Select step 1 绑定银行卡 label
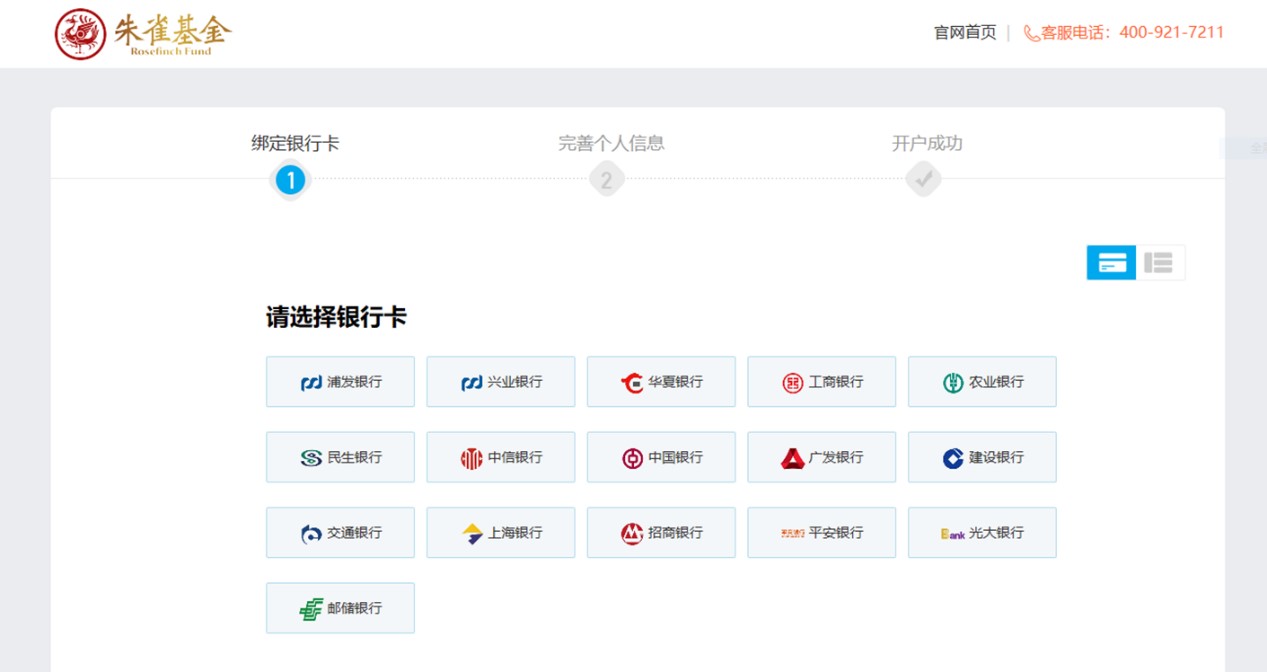1267x672 pixels. [295, 143]
